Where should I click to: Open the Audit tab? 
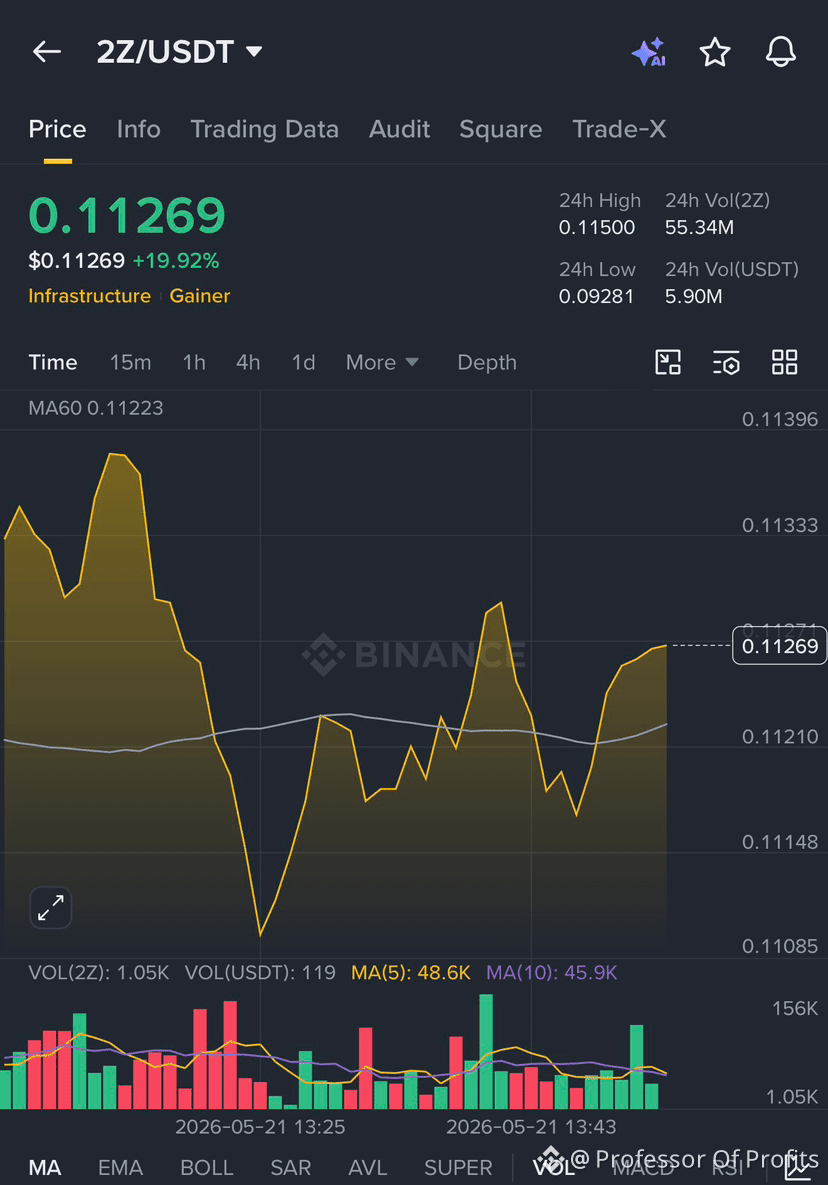click(400, 129)
